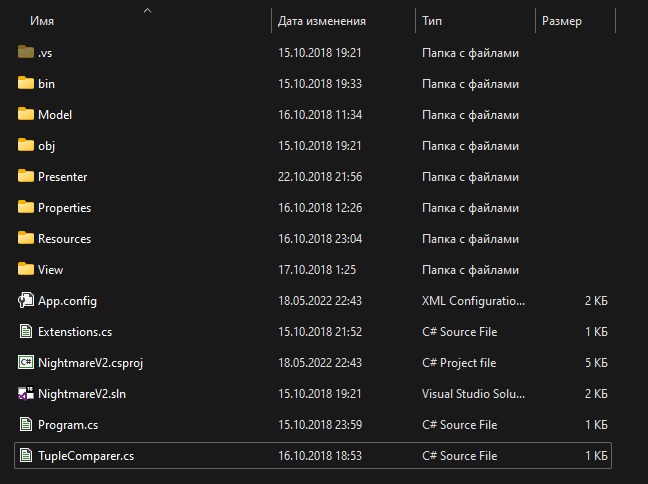Screen dimensions: 648x484
Task: Click the Program.cs file icon
Action: (26, 424)
